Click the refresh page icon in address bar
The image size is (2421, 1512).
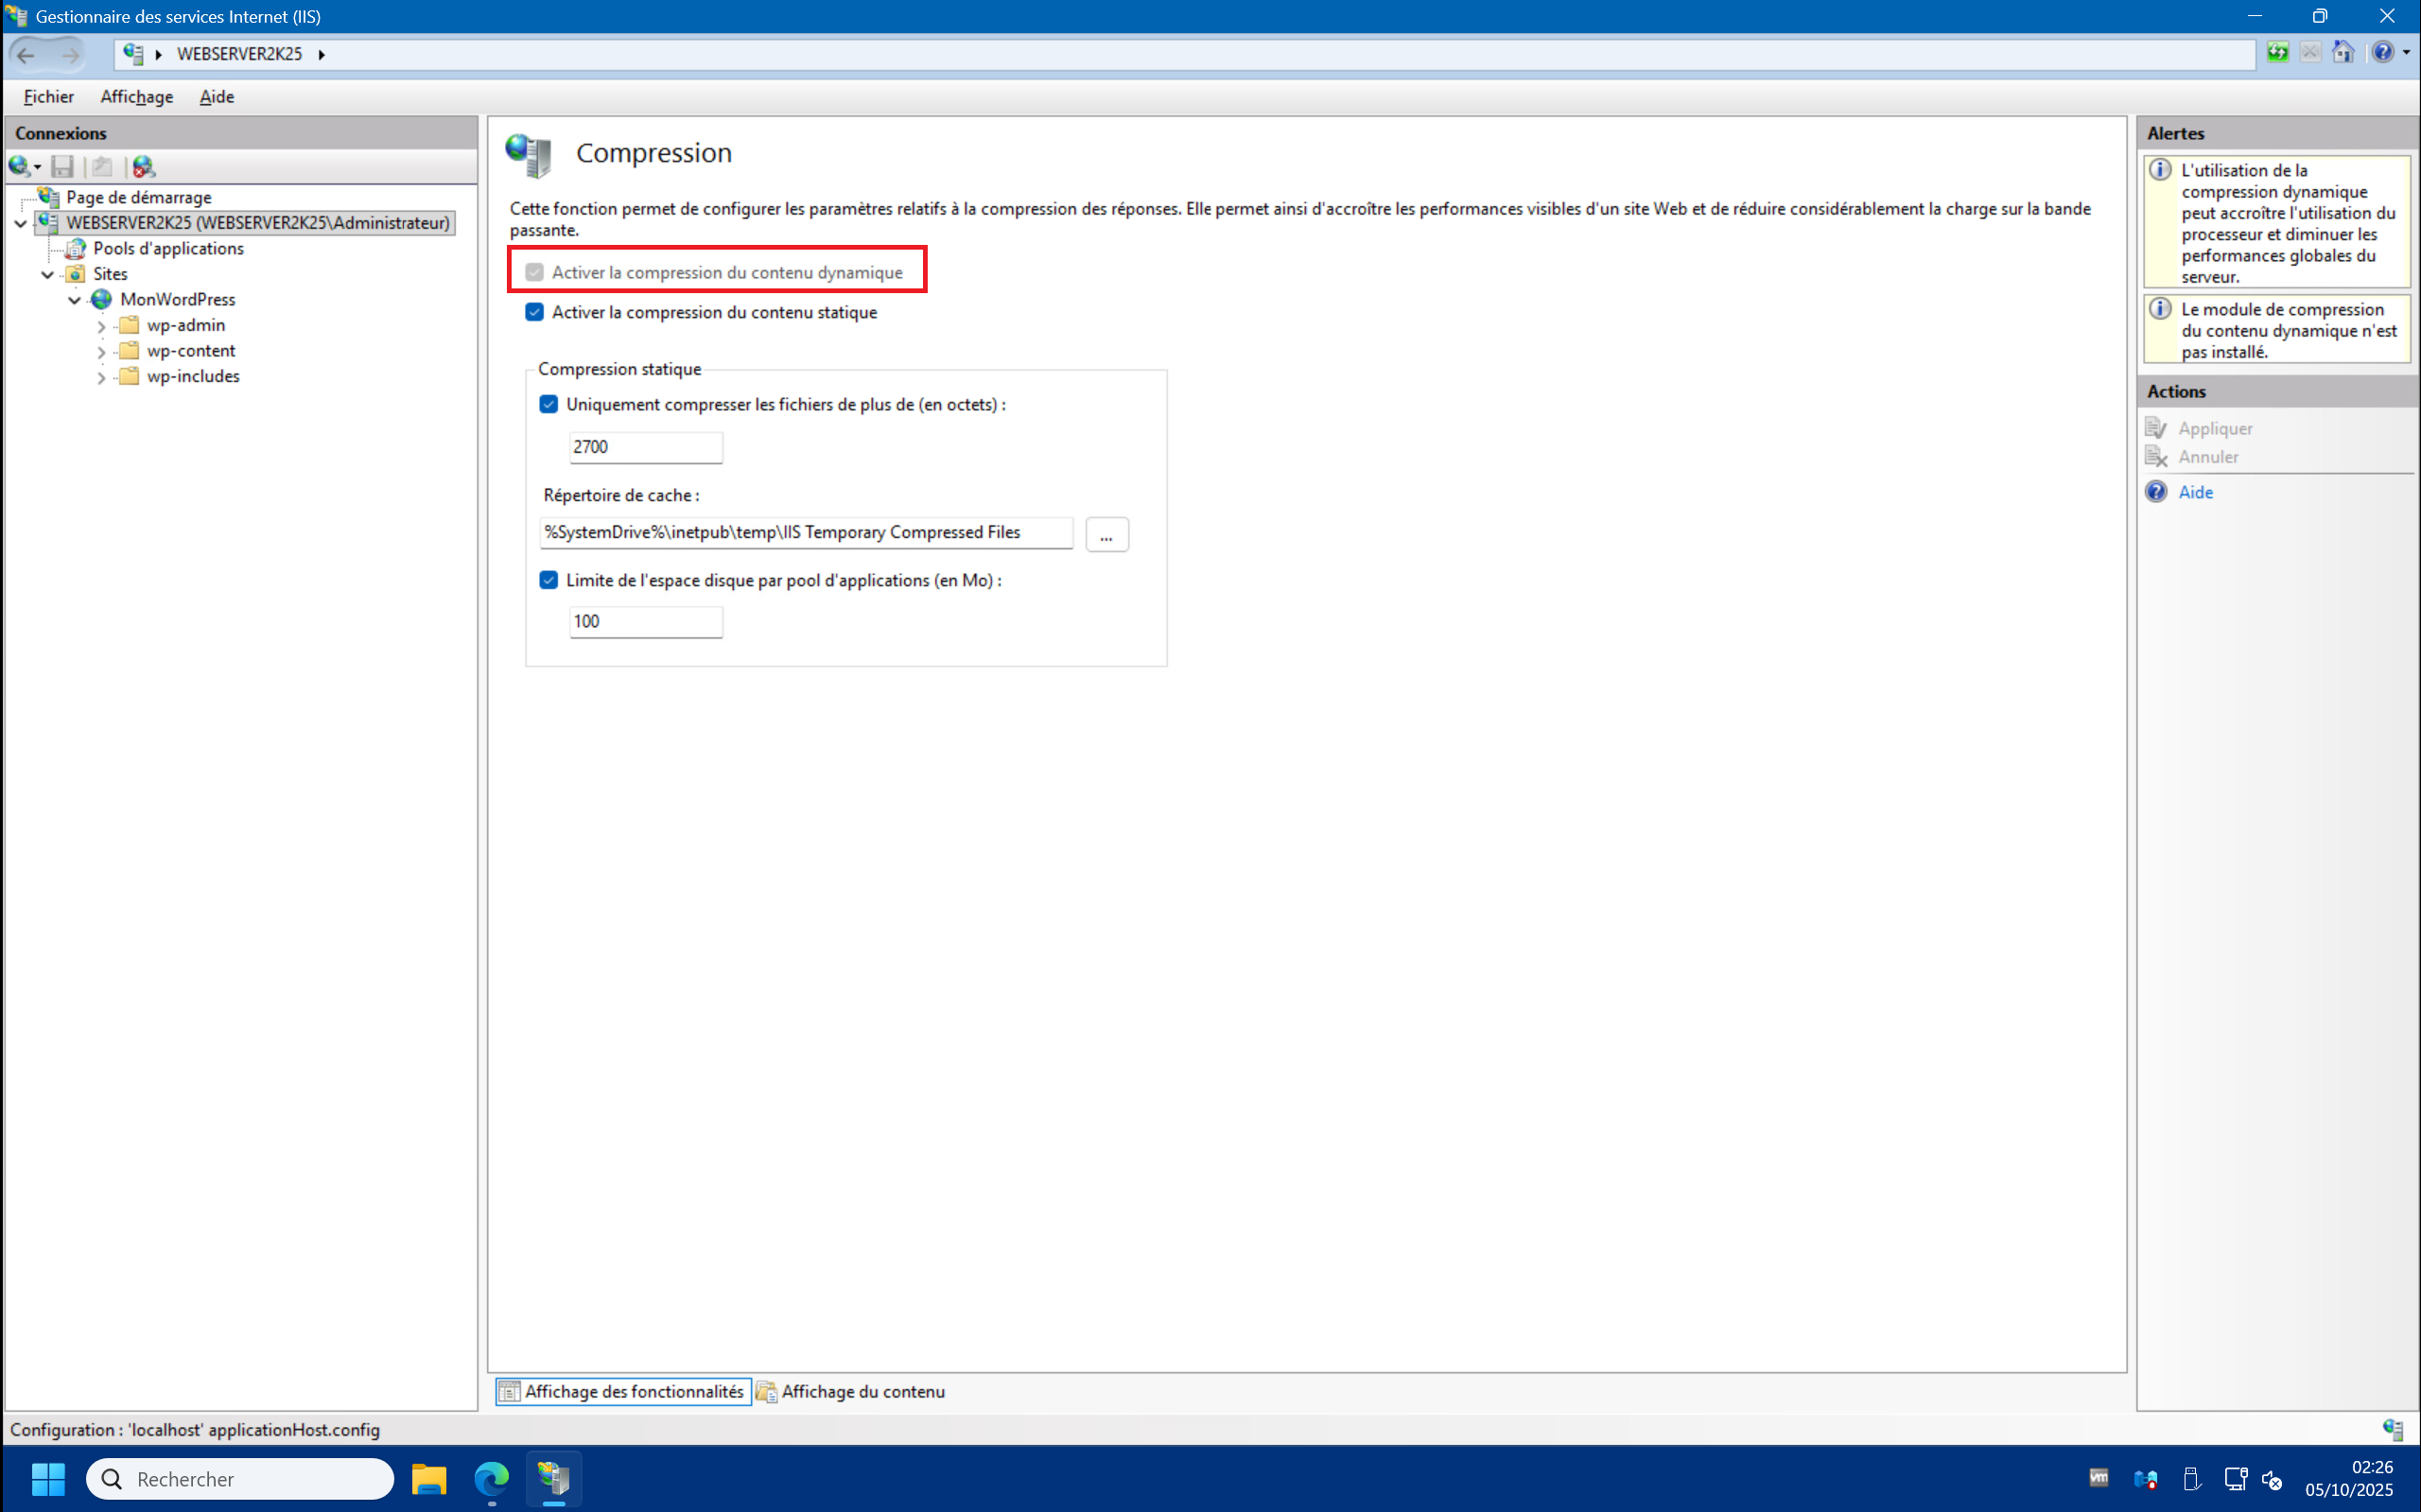click(x=2278, y=53)
